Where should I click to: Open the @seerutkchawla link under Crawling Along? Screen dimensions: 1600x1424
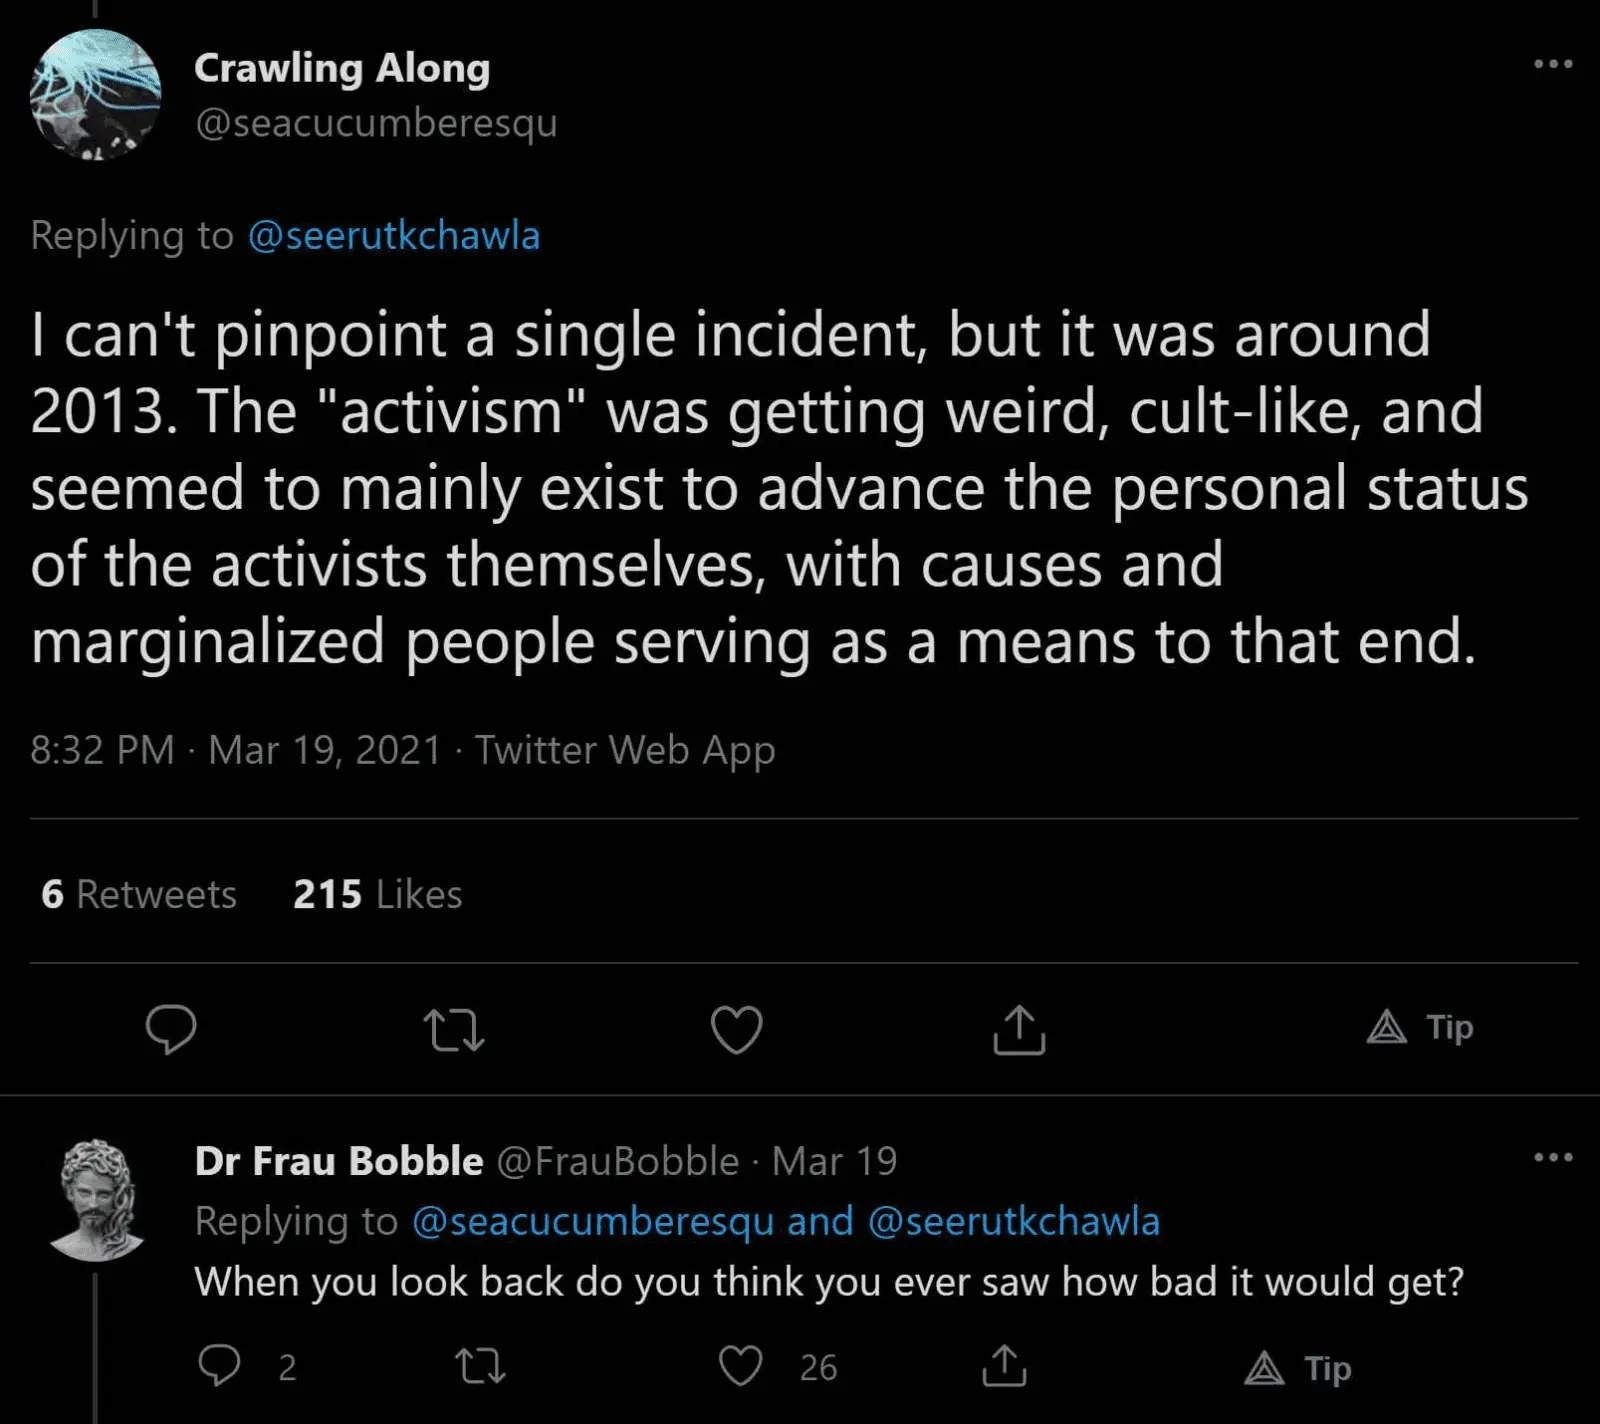393,236
